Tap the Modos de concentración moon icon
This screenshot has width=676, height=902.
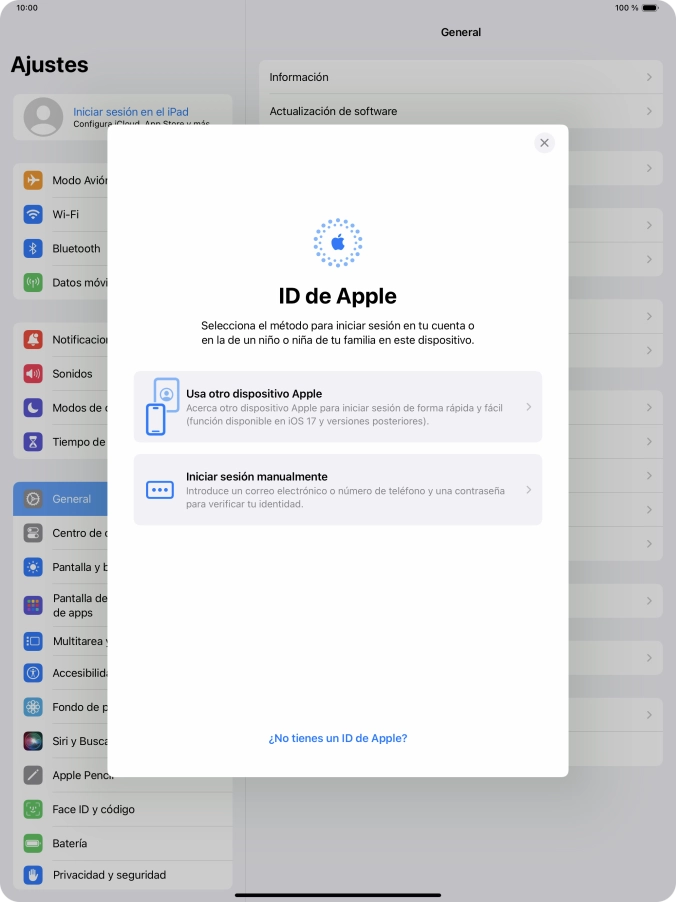pos(33,408)
